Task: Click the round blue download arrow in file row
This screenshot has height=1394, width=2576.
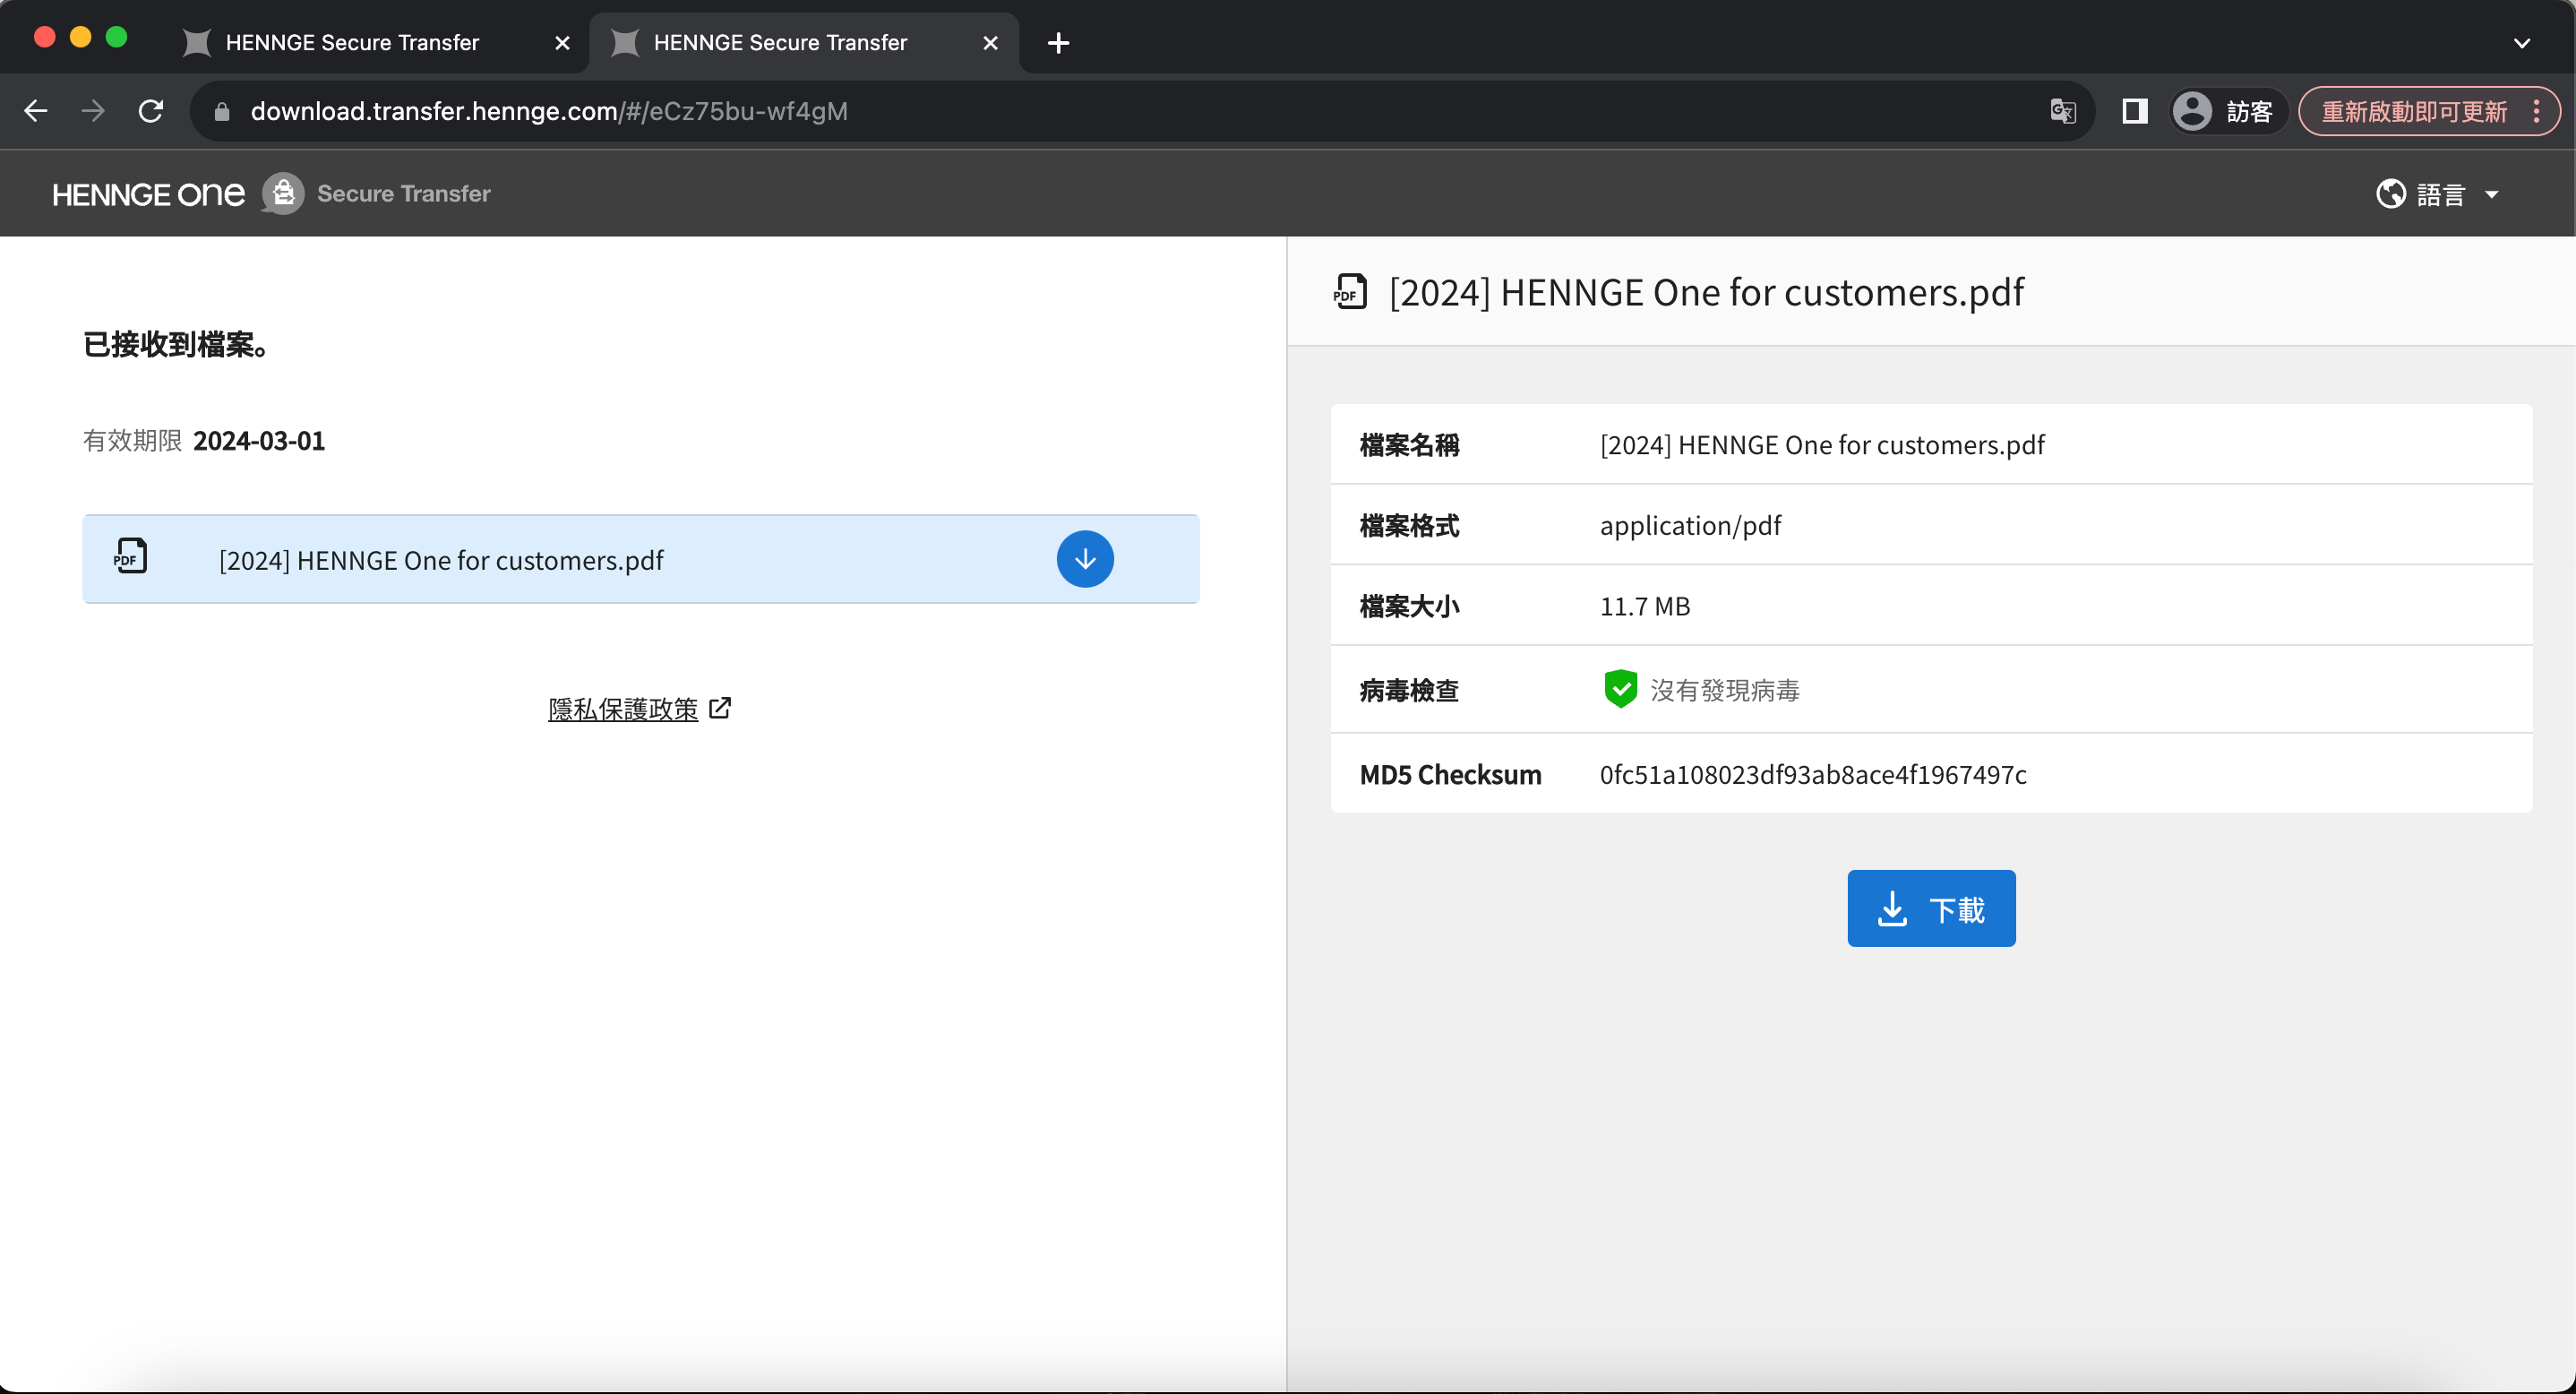Action: coord(1085,559)
